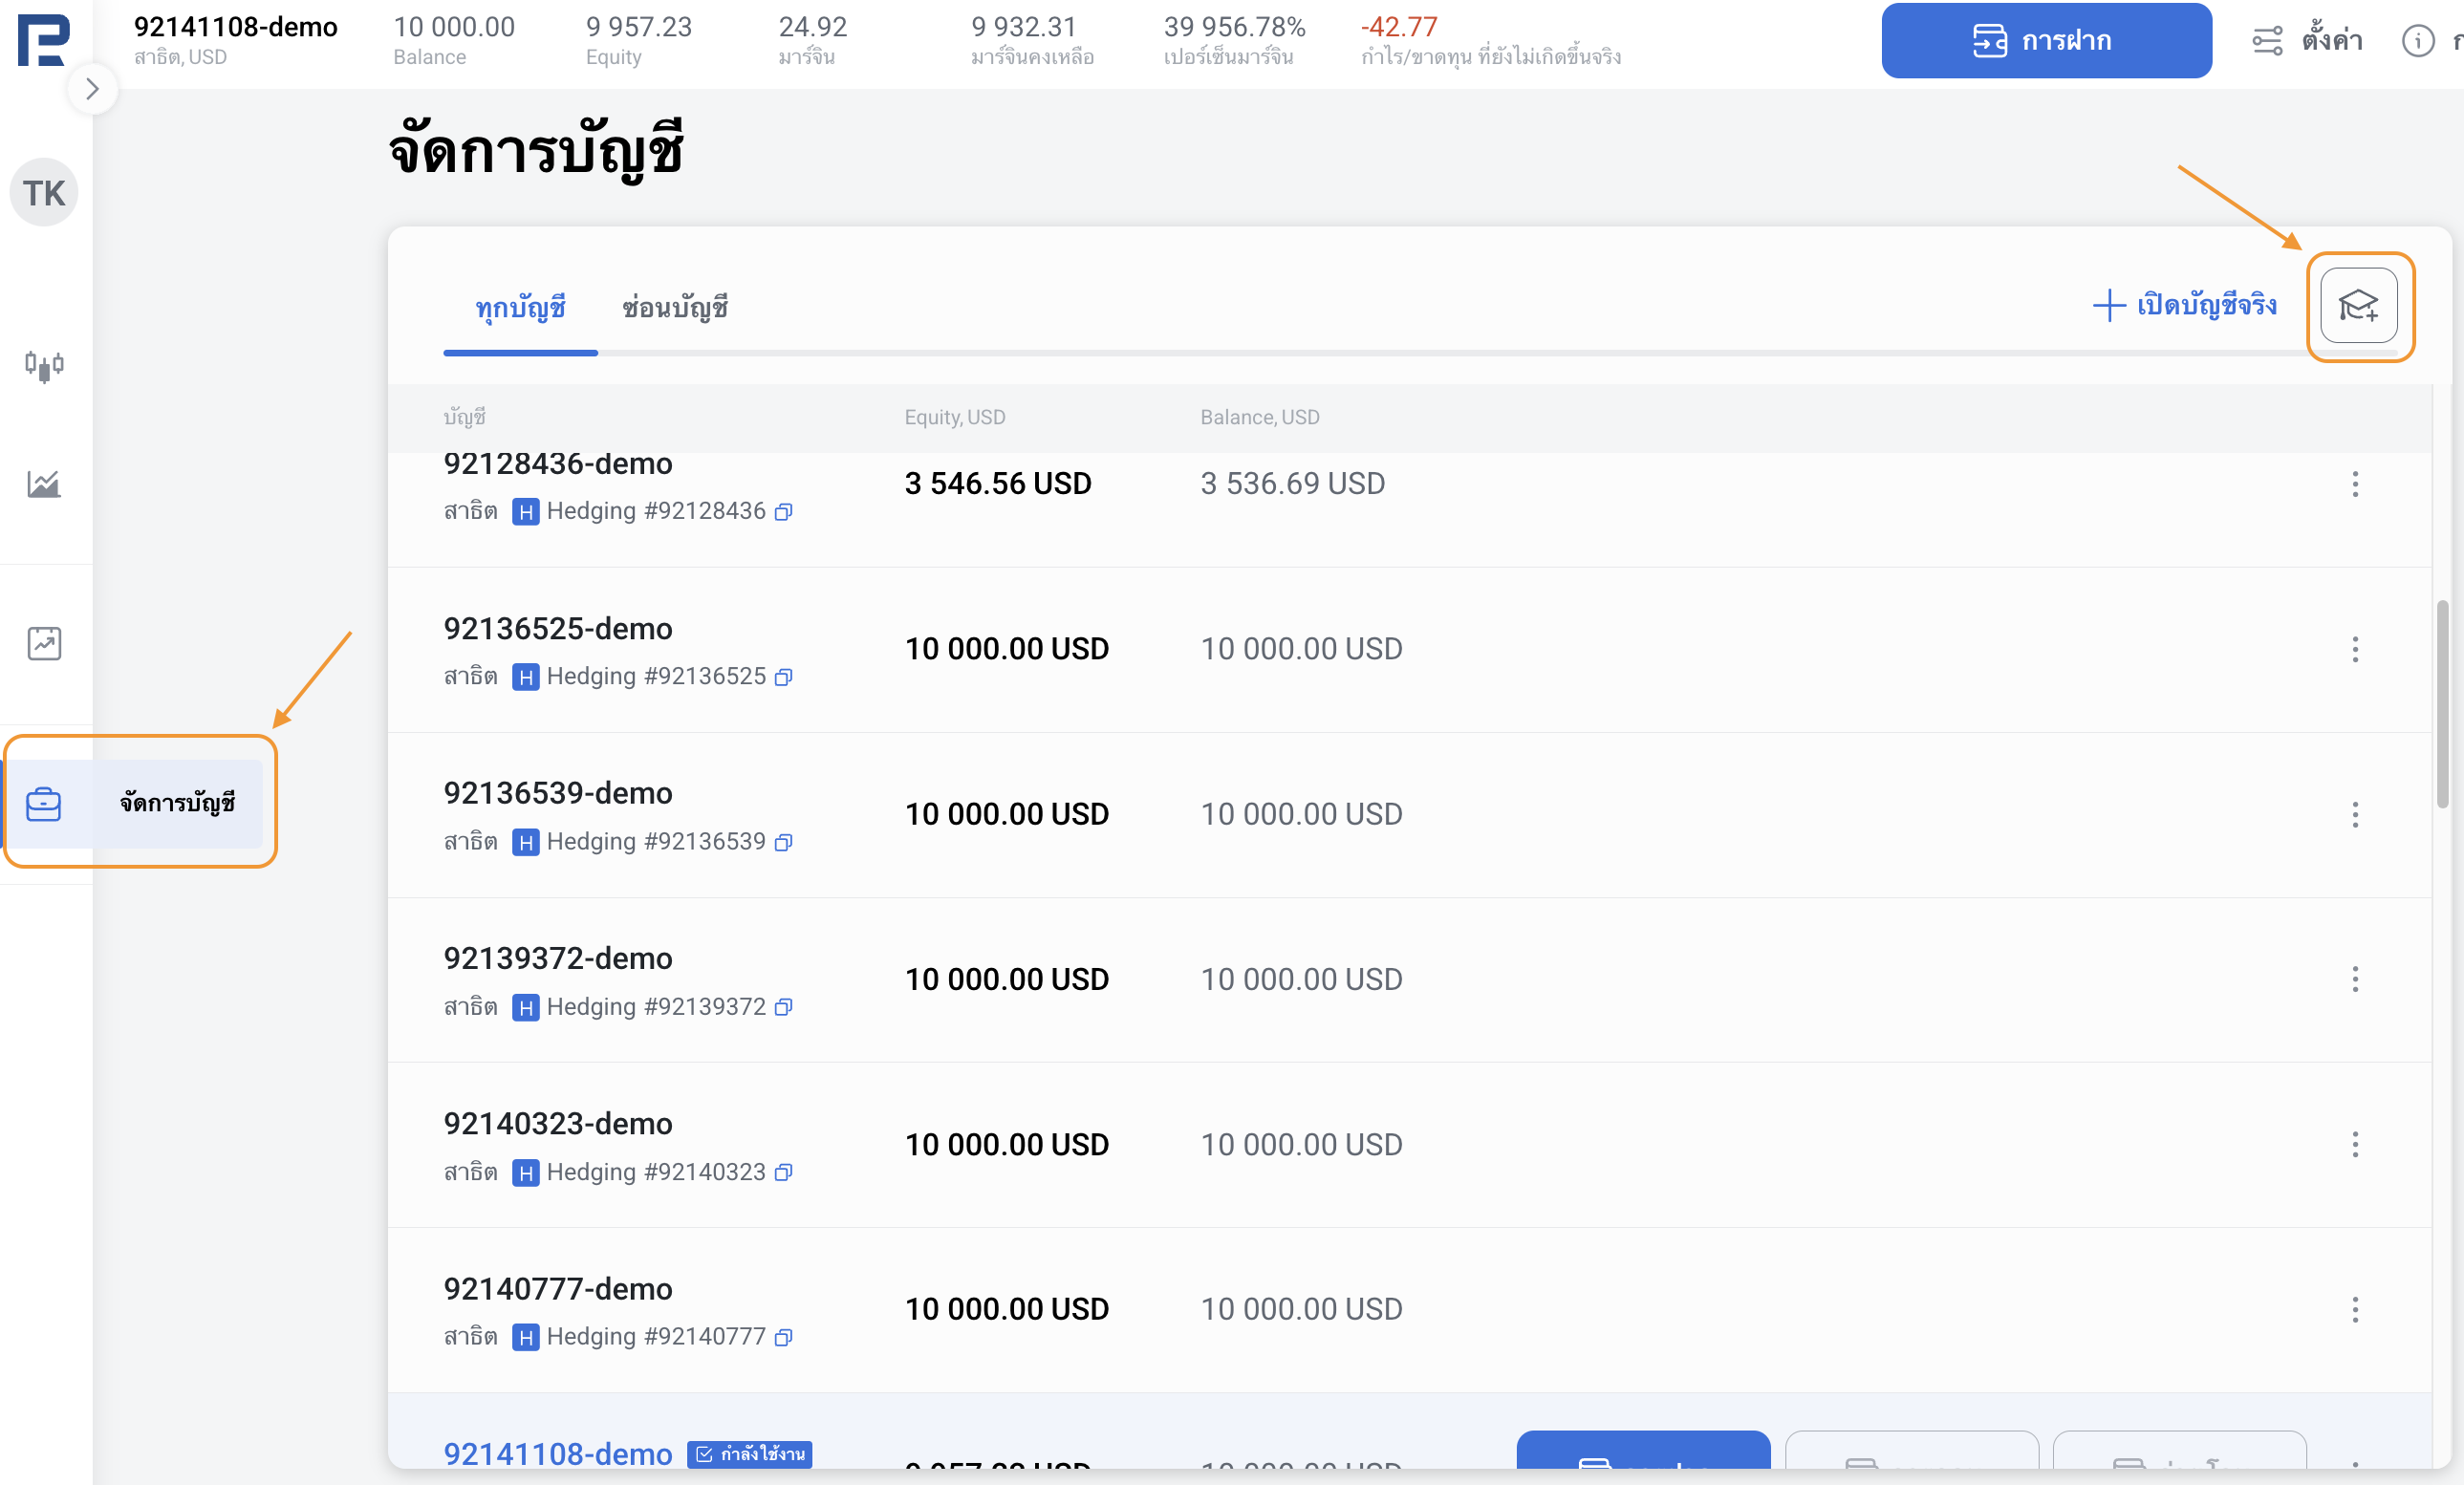
Task: Copy account number #92136539
Action: point(784,842)
